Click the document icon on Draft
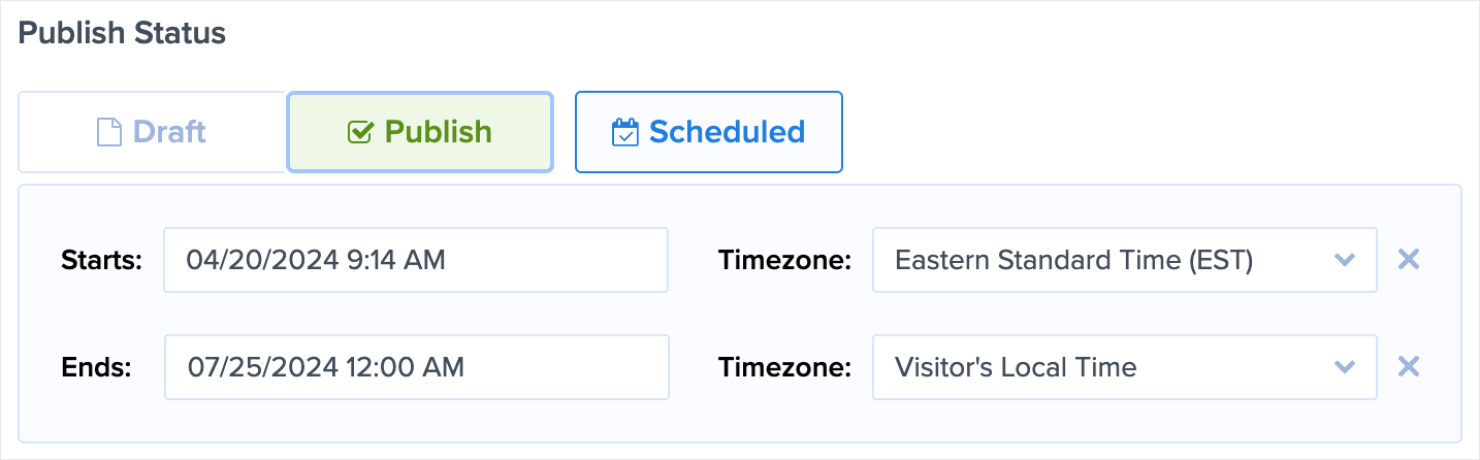1480x460 pixels. (108, 132)
